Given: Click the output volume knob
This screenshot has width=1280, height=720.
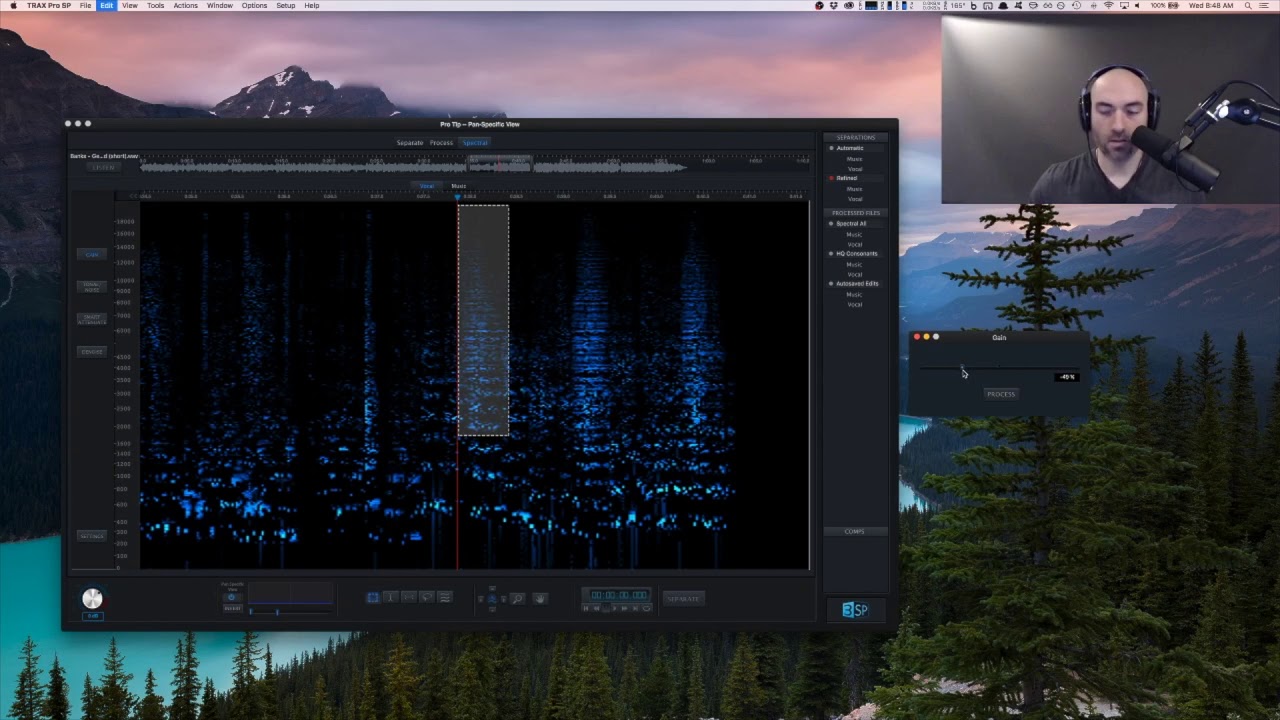Looking at the screenshot, I should point(92,598).
